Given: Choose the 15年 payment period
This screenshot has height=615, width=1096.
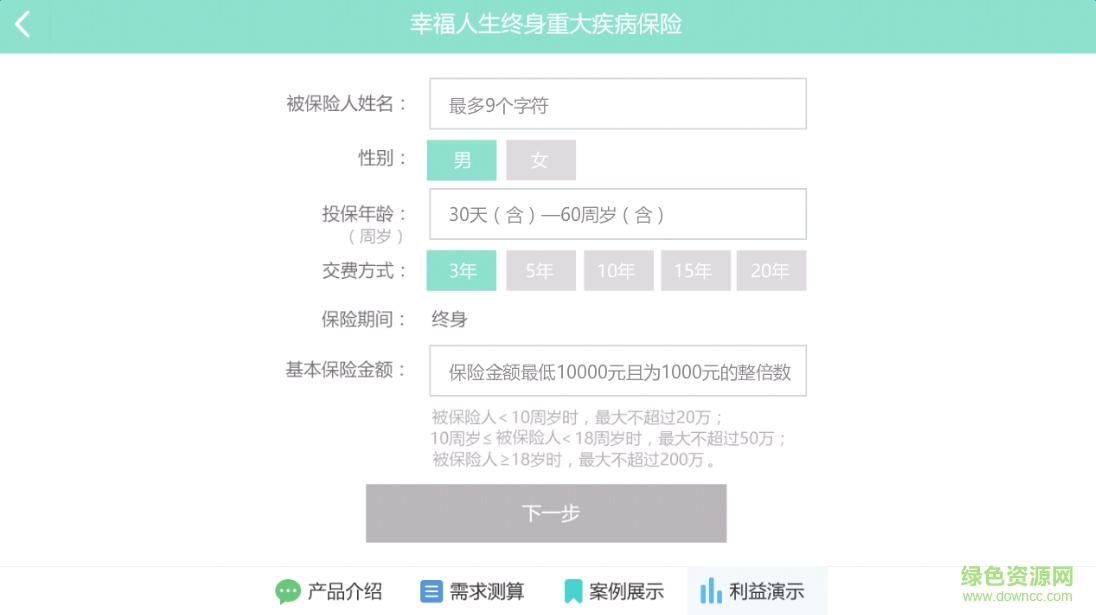Looking at the screenshot, I should [x=693, y=271].
